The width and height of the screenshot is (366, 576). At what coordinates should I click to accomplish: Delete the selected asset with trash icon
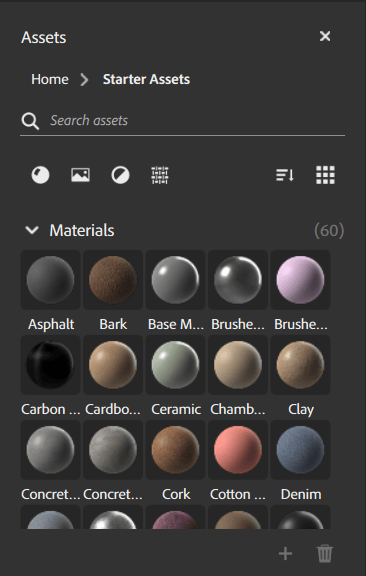coord(325,554)
